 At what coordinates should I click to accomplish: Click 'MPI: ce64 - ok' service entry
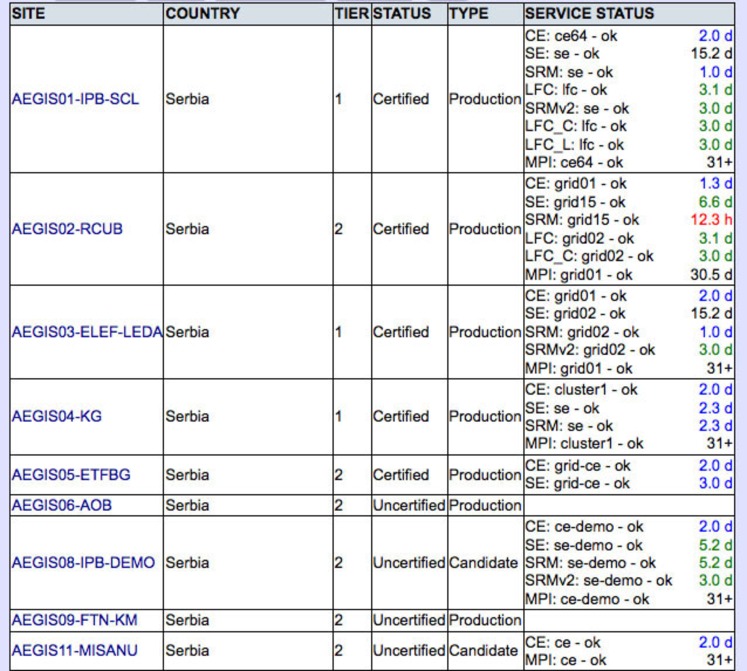click(574, 163)
